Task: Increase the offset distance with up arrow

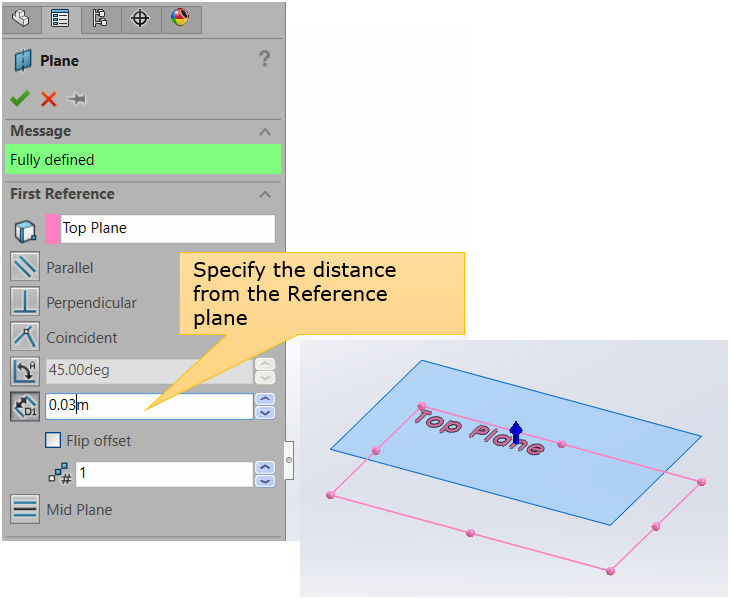Action: (x=265, y=399)
